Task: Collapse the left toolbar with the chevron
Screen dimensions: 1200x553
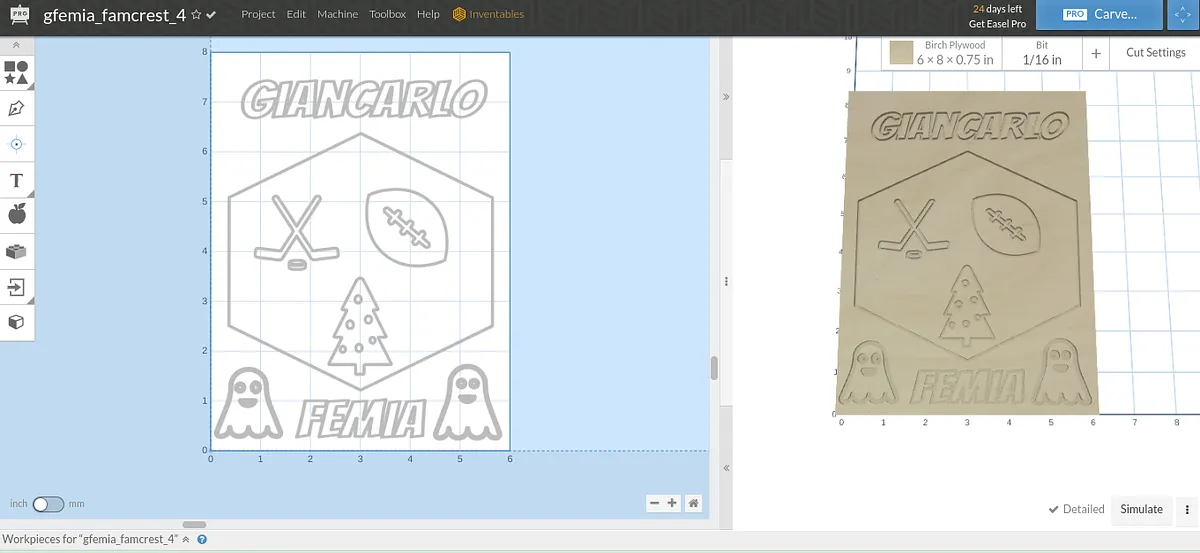Action: click(16, 46)
